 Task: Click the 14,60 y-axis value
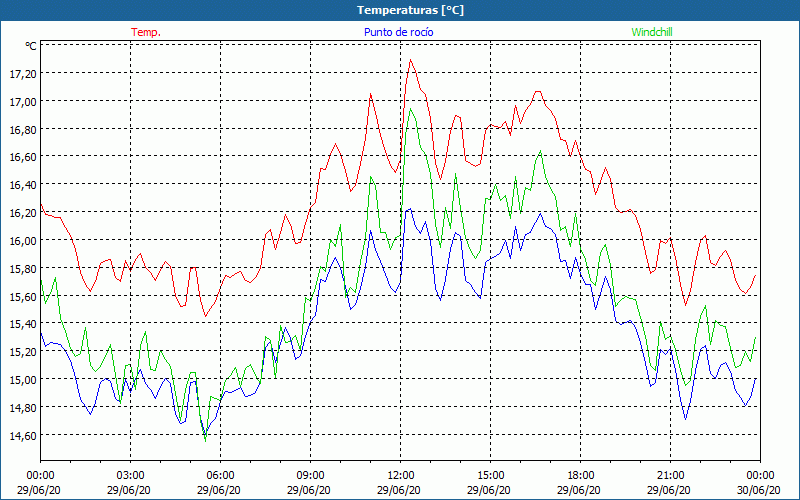(23, 435)
